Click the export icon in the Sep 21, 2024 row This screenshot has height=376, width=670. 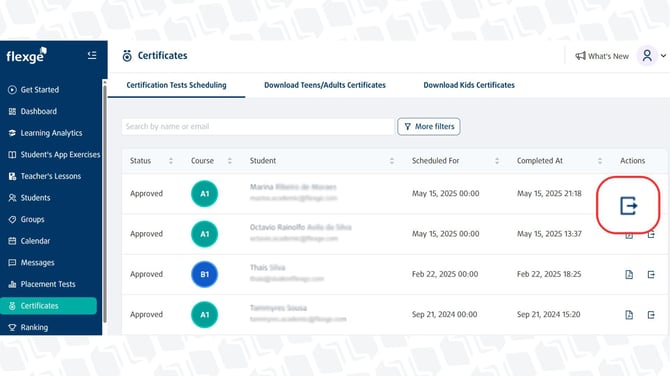click(x=651, y=315)
